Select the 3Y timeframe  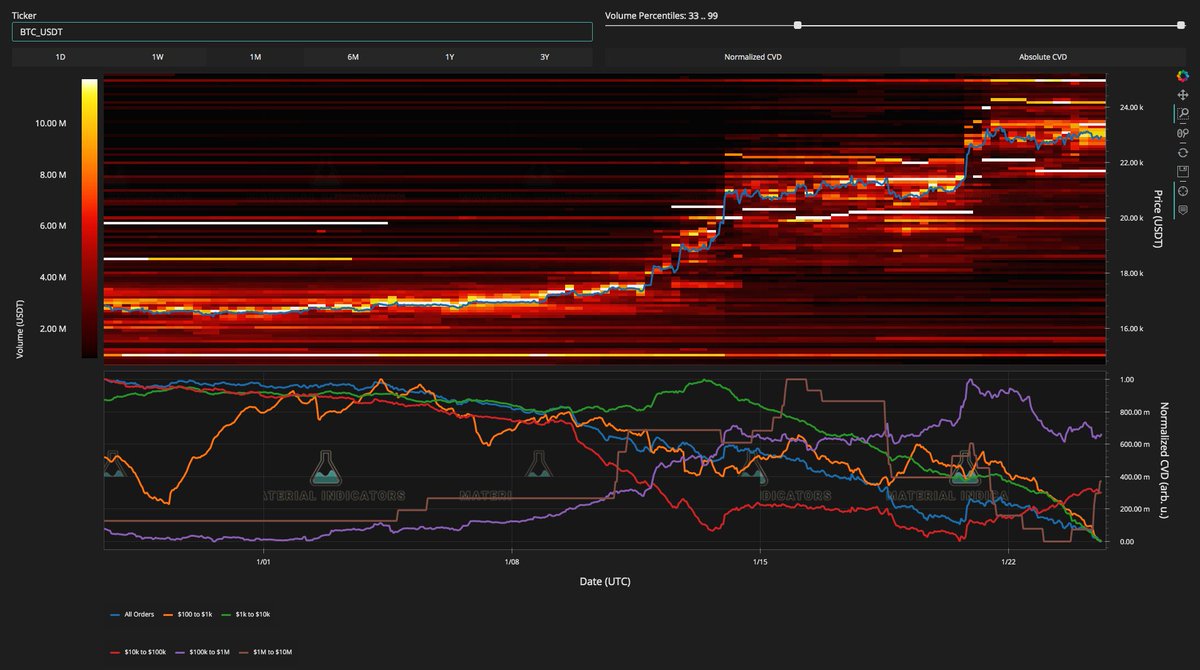coord(544,57)
